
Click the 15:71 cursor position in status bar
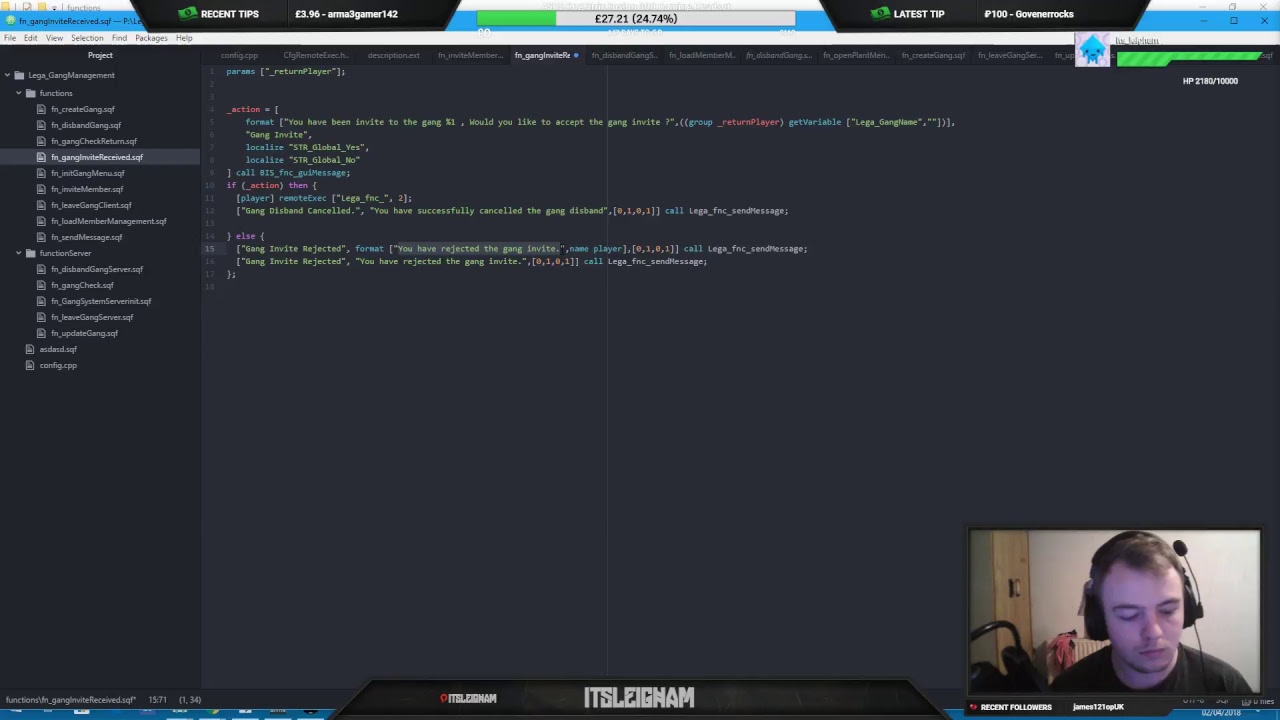(x=157, y=700)
